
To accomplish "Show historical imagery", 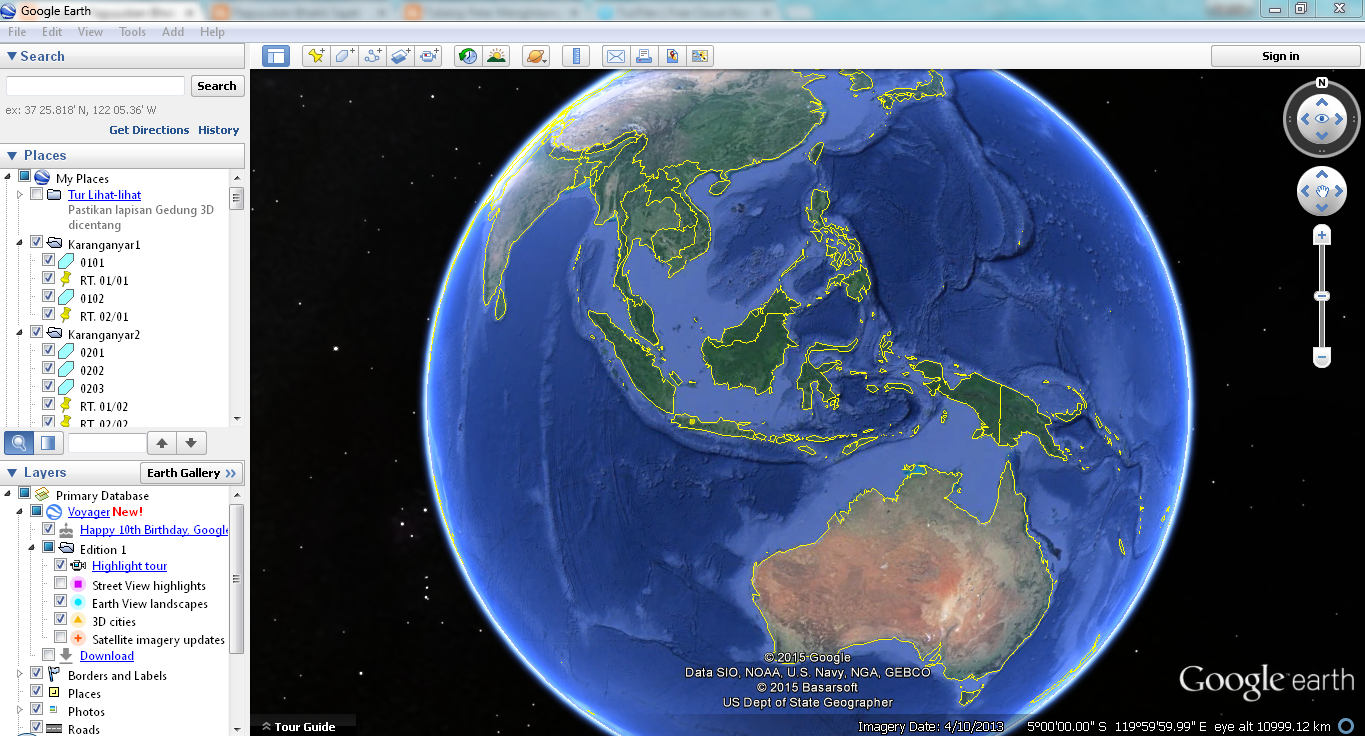I will point(467,55).
